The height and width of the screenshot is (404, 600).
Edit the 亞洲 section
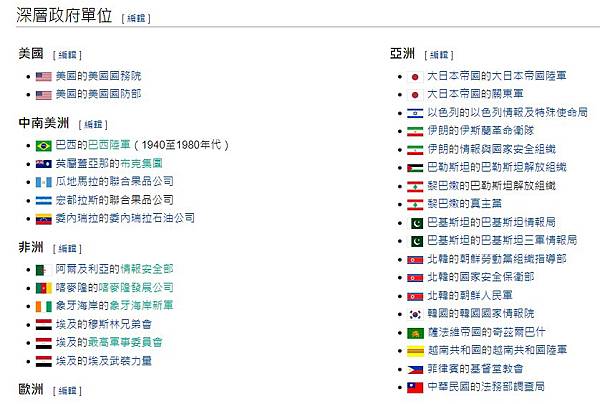coord(439,55)
